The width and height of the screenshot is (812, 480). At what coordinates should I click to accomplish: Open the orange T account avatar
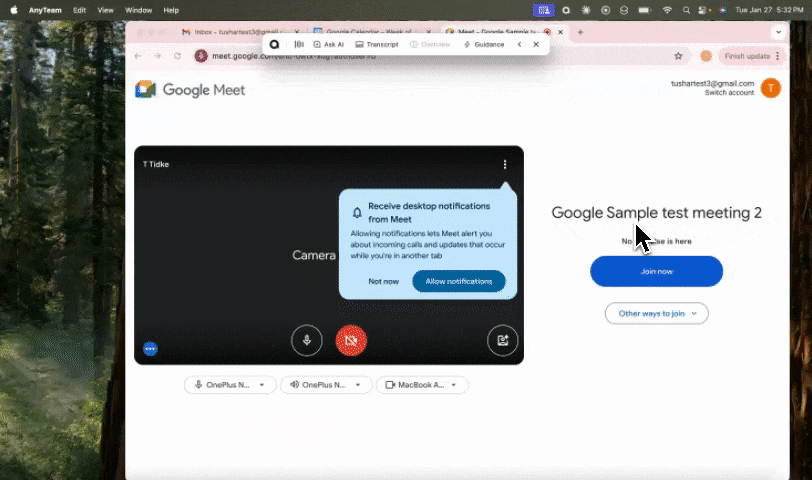(771, 88)
